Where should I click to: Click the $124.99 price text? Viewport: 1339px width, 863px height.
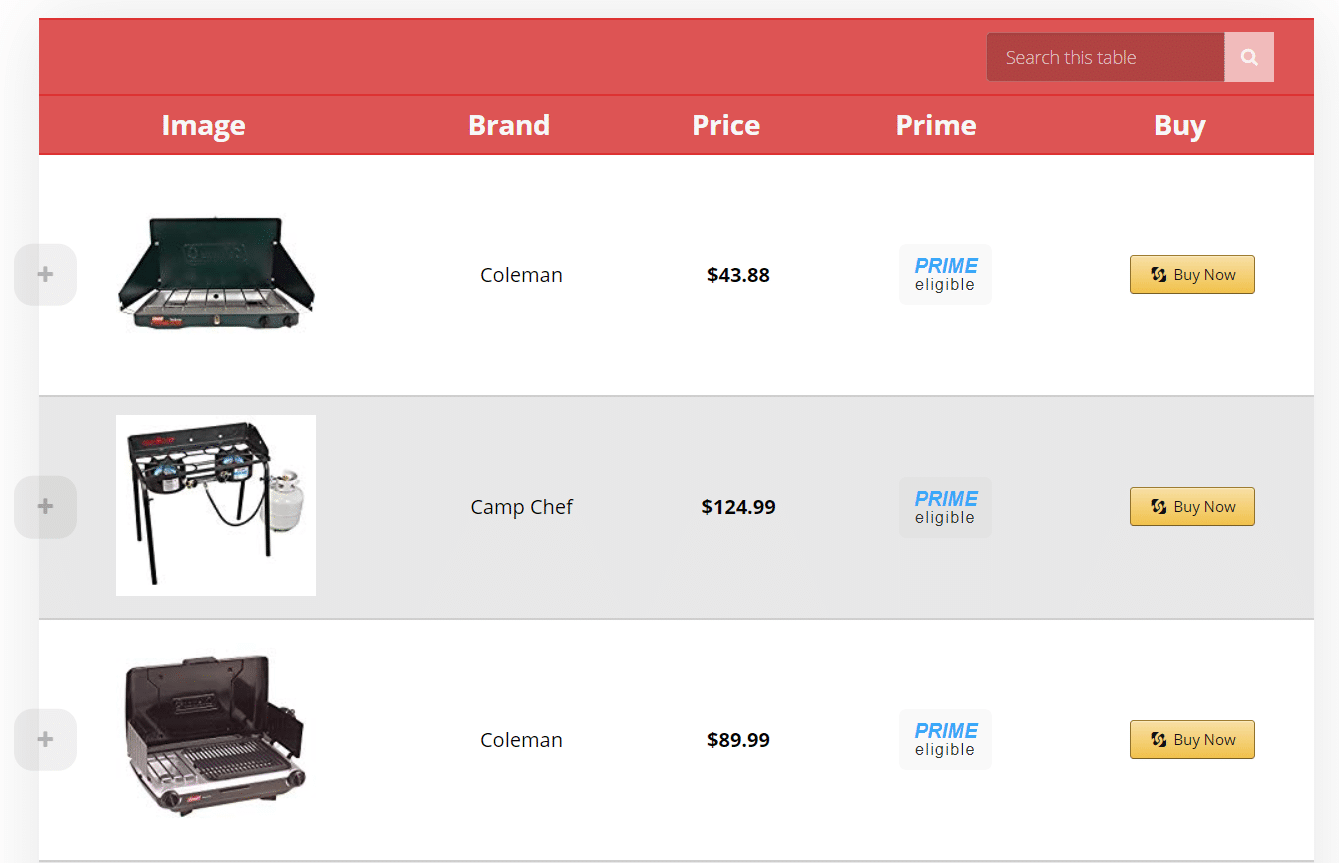(x=738, y=507)
